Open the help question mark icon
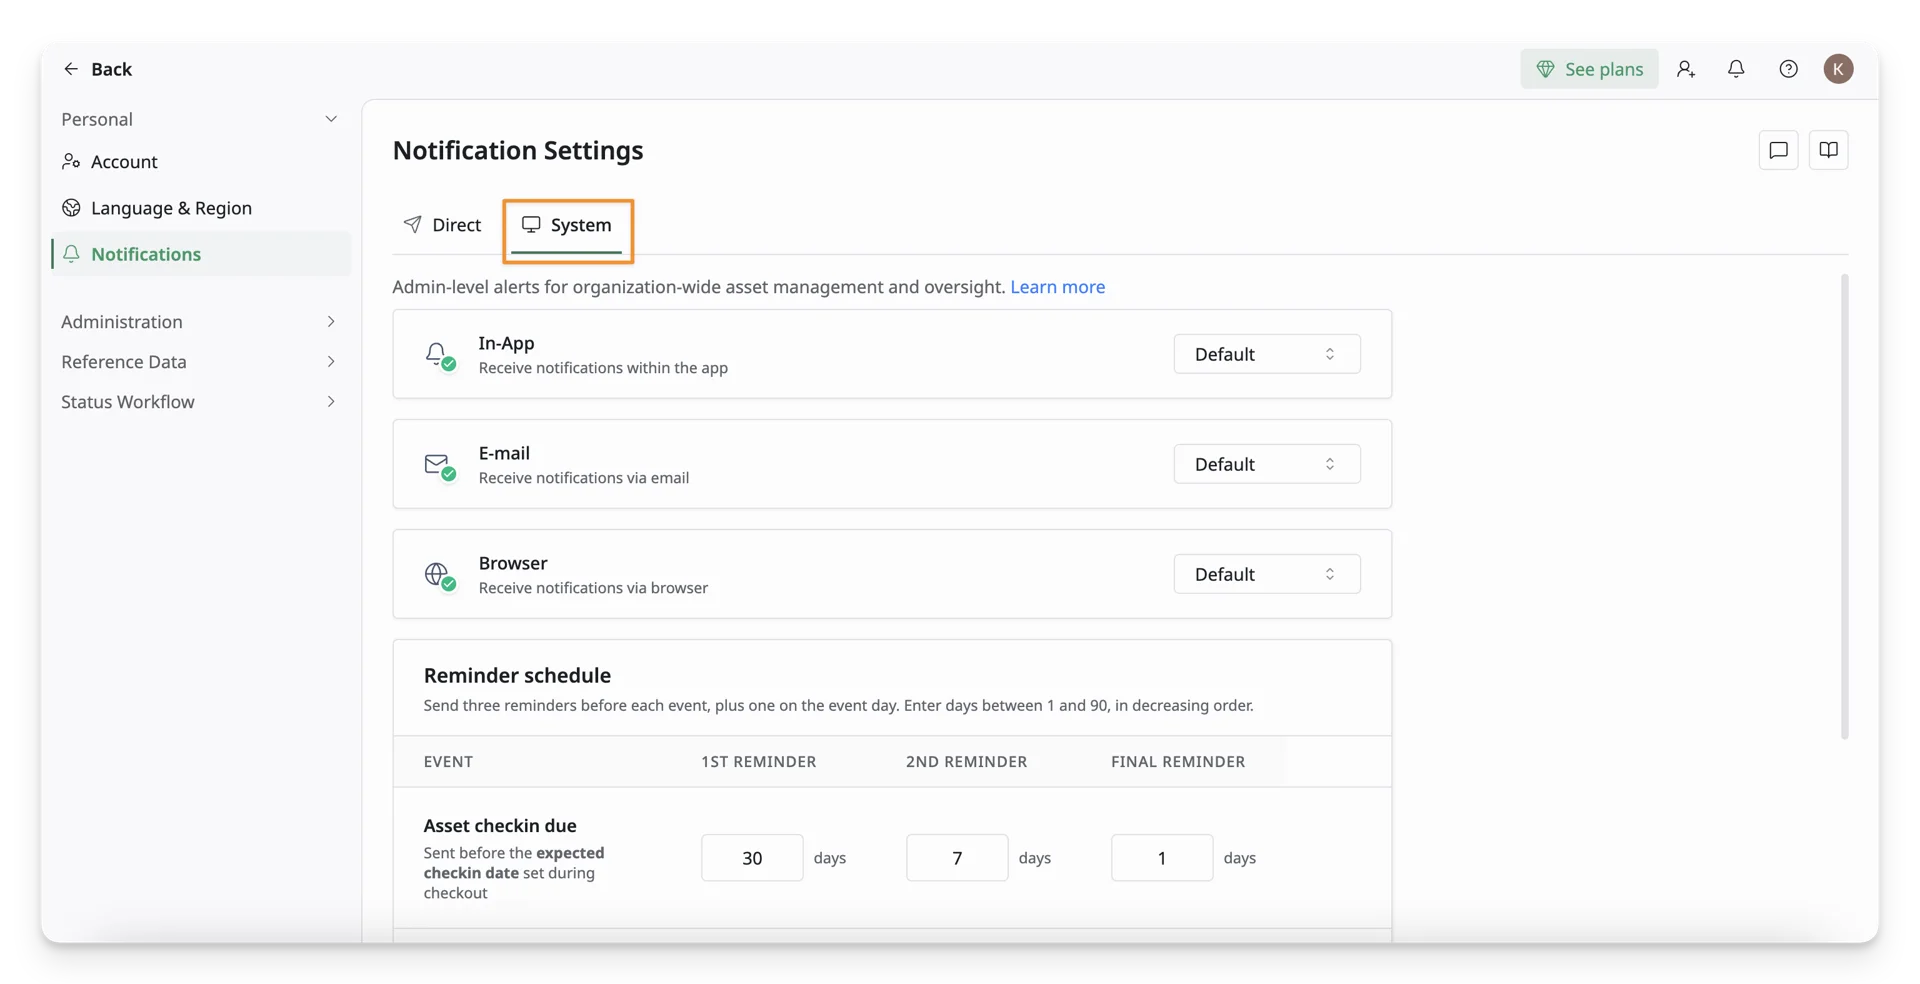 point(1788,69)
